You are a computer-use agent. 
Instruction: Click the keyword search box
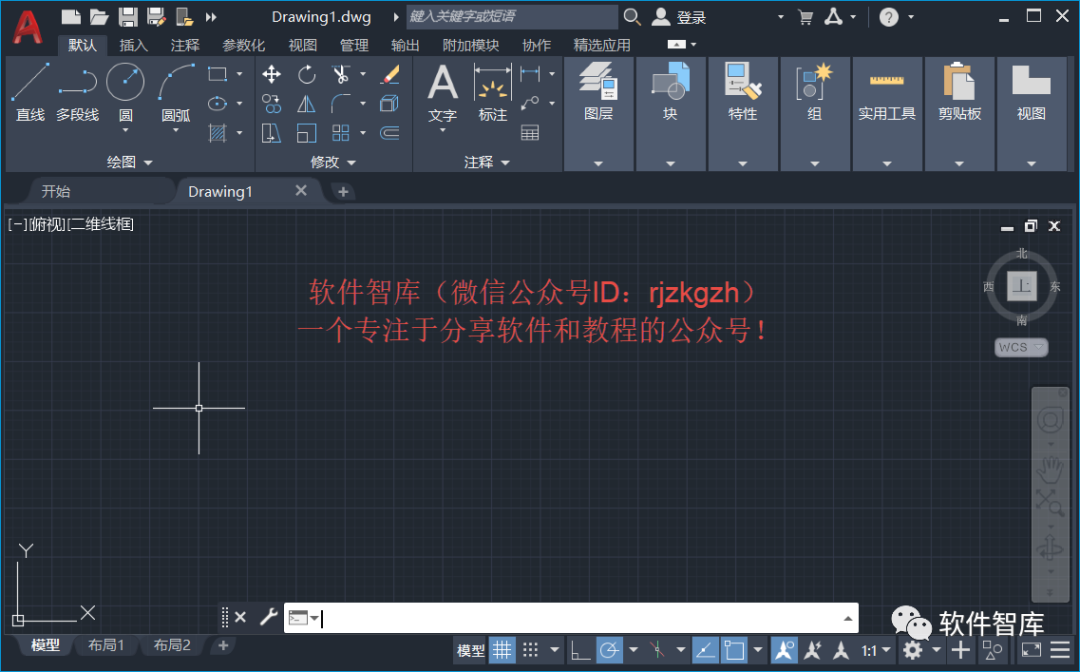point(512,17)
